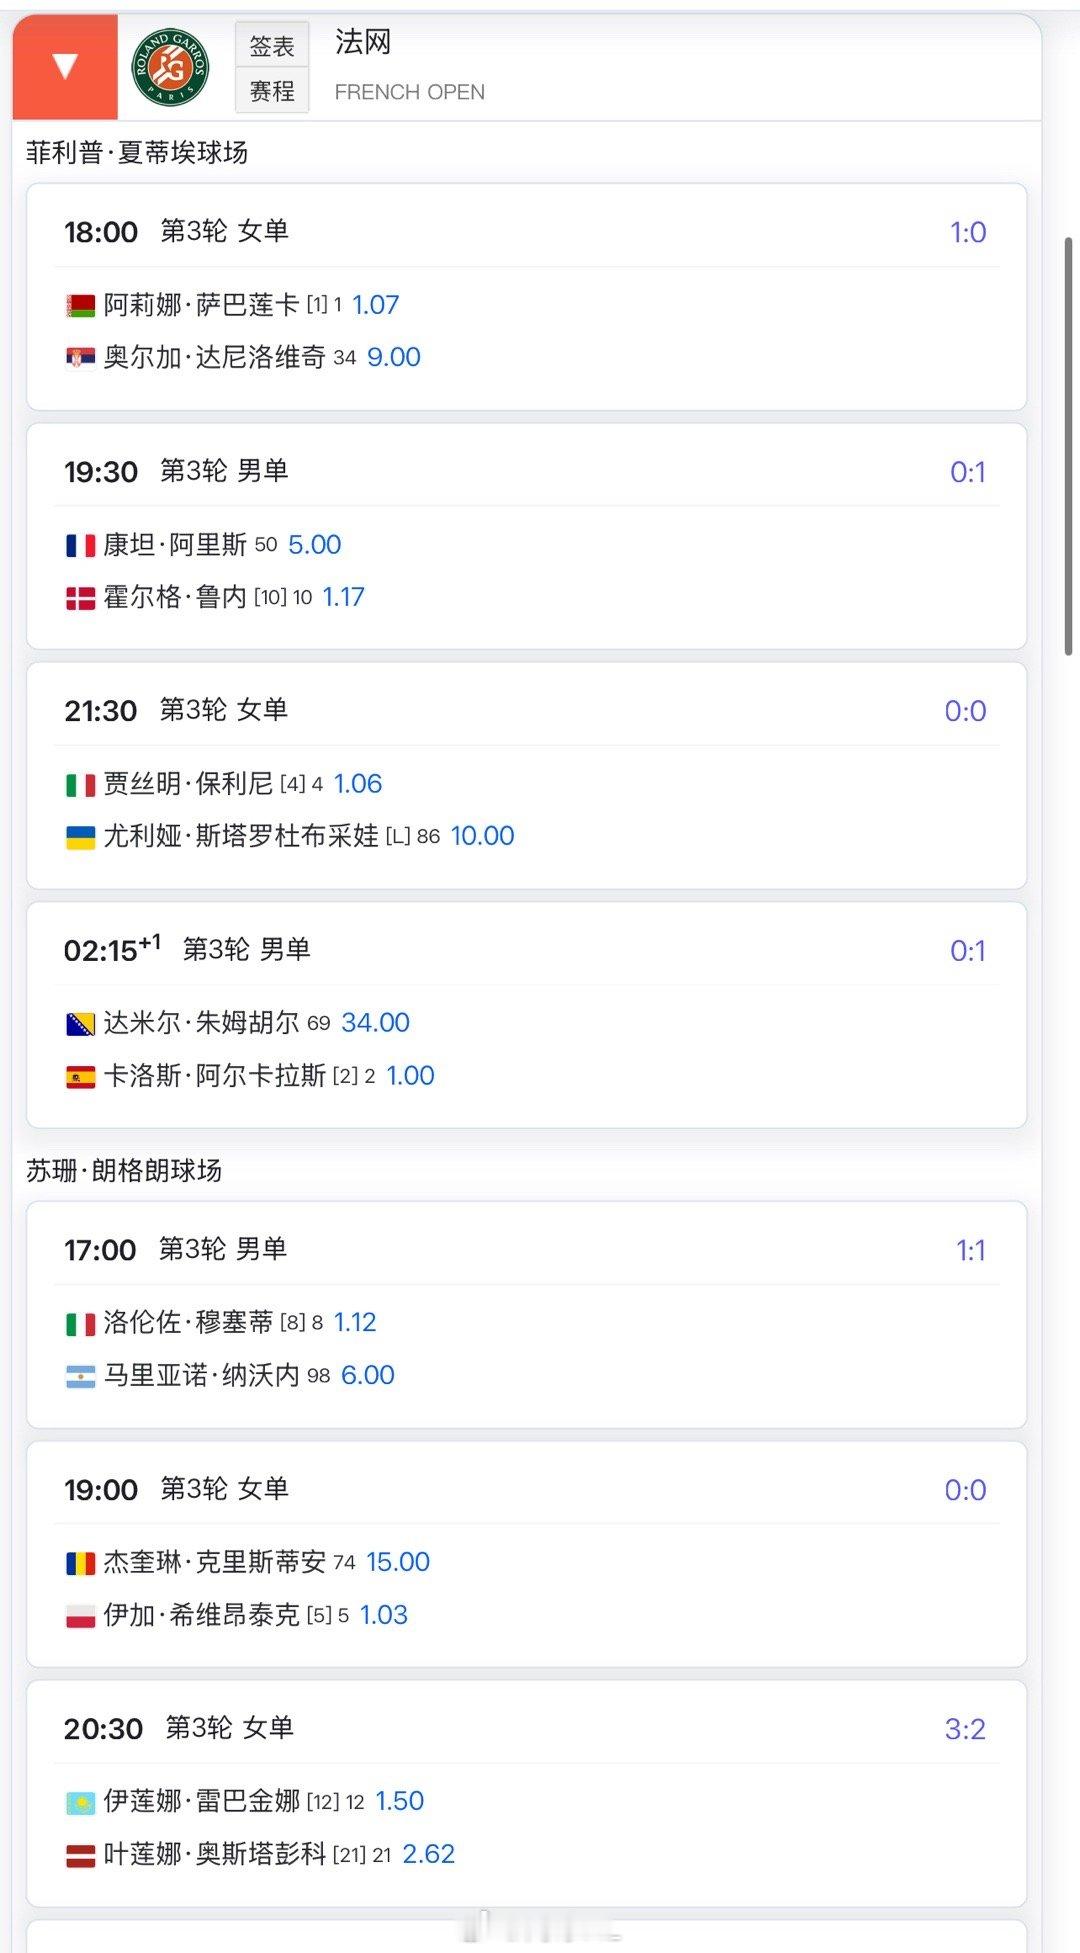Click the France flag beside 康坦·阿里斯
The image size is (1080, 1953).
tap(80, 546)
